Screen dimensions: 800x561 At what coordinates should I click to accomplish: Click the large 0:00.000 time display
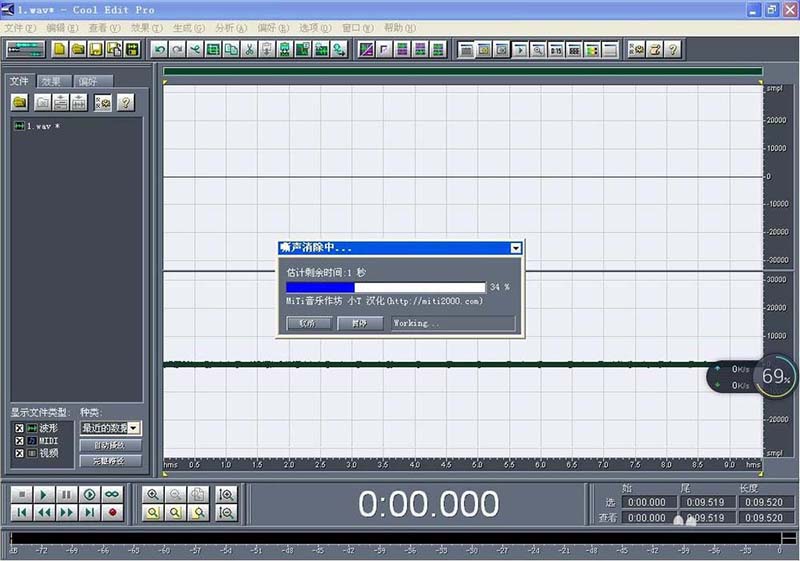click(x=429, y=504)
